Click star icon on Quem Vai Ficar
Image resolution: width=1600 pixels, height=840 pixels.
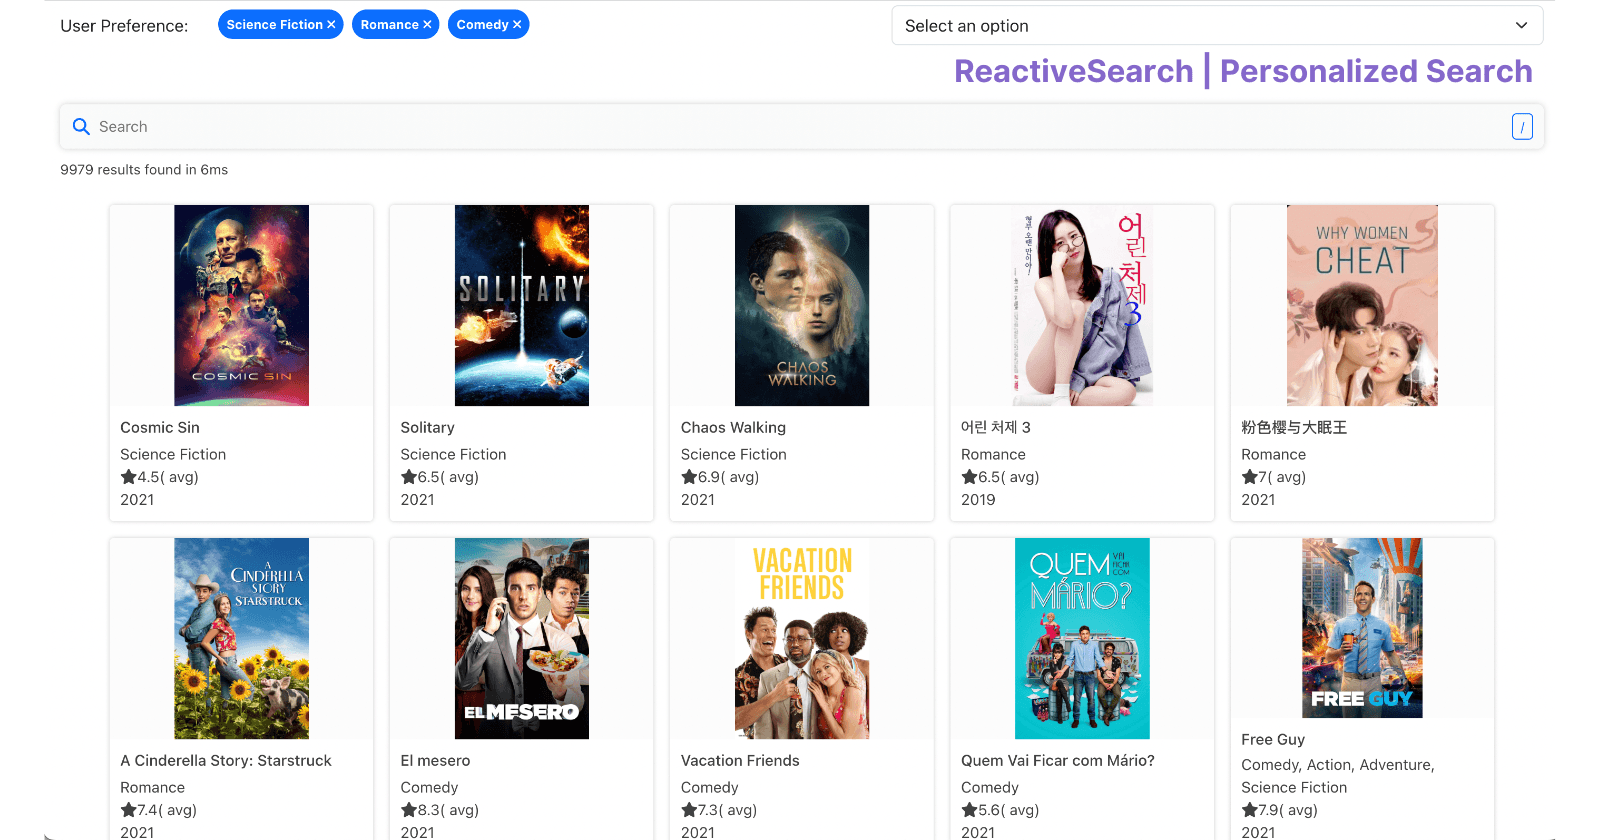tap(969, 810)
